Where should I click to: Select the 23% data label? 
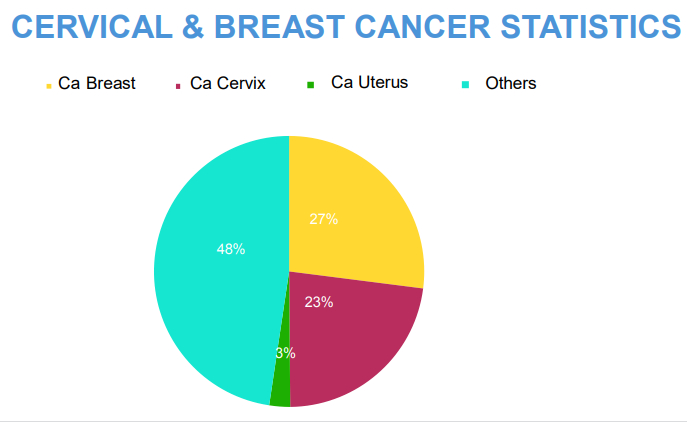click(x=318, y=302)
